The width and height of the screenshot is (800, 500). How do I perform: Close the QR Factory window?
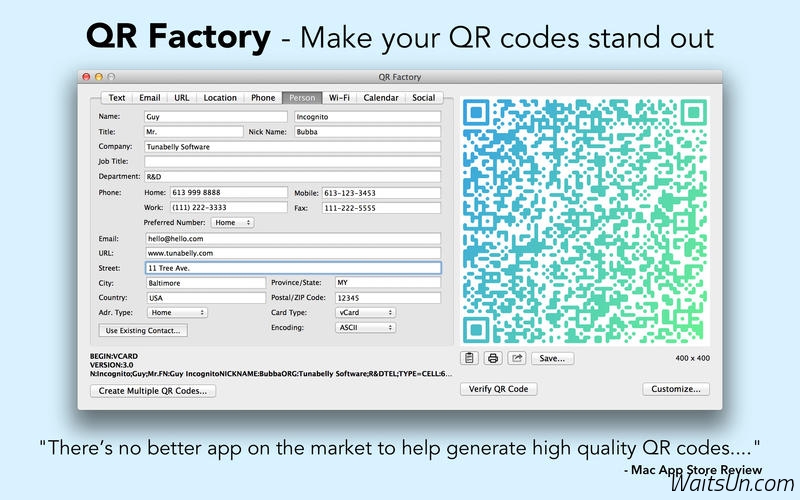(x=86, y=77)
